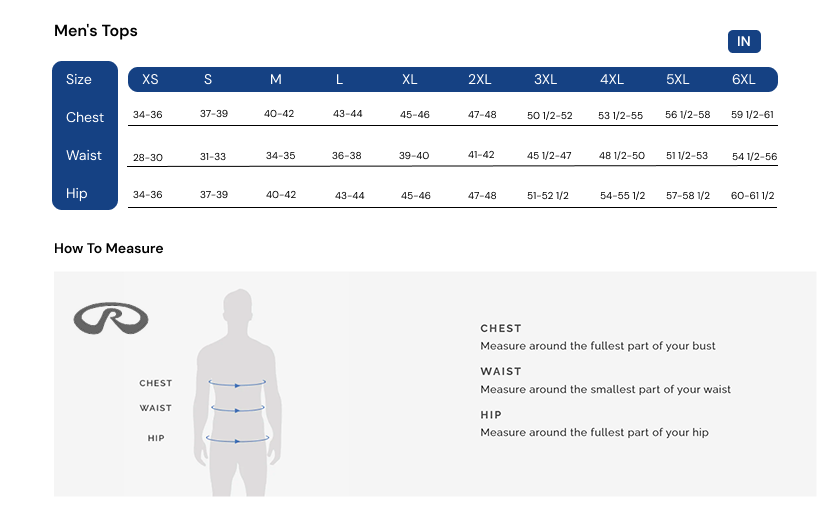This screenshot has width=828, height=511.
Task: Select the body silhouette figure's head
Action: click(x=237, y=306)
